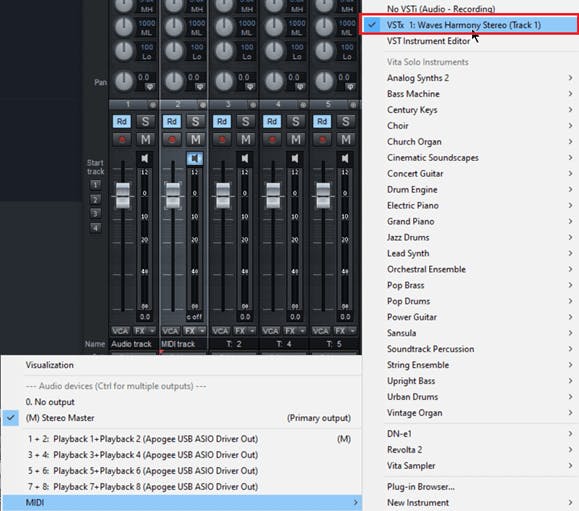579x511 pixels.
Task: Open the MIDI output submenu
Action: 181,503
